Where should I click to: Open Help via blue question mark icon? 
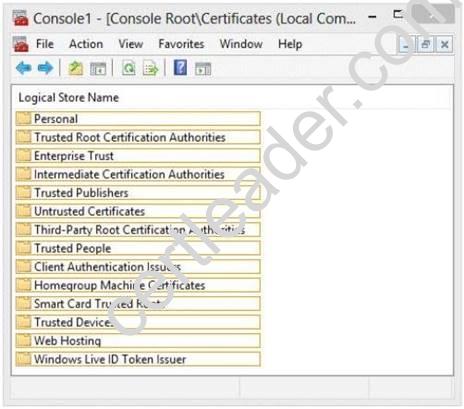coord(180,68)
